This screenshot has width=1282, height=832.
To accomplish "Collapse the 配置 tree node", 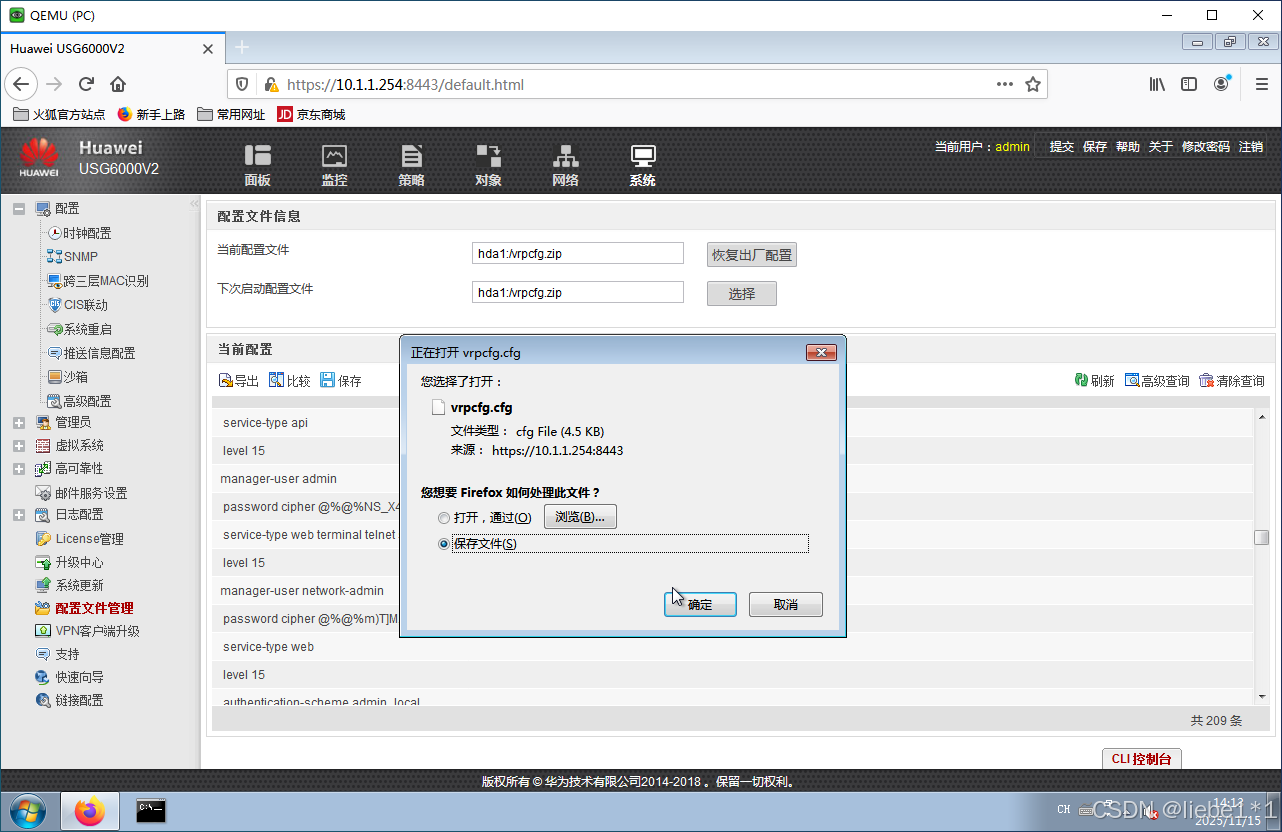I will pyautogui.click(x=19, y=209).
